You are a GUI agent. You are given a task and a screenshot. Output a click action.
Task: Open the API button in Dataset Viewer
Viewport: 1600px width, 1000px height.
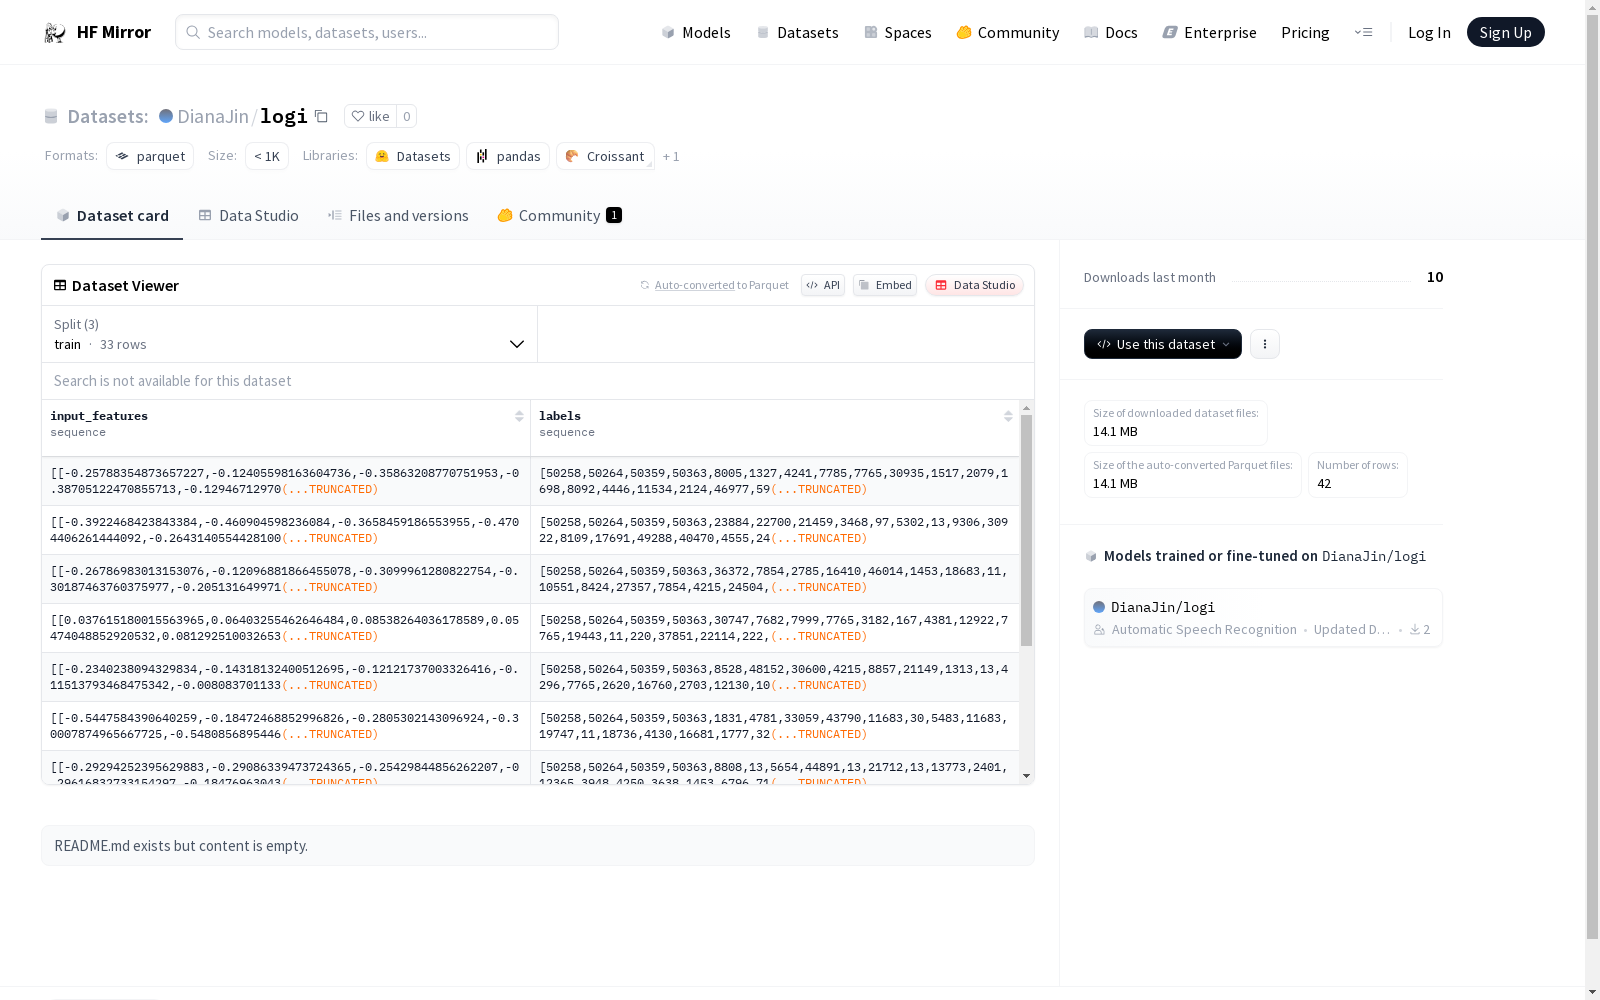(822, 285)
